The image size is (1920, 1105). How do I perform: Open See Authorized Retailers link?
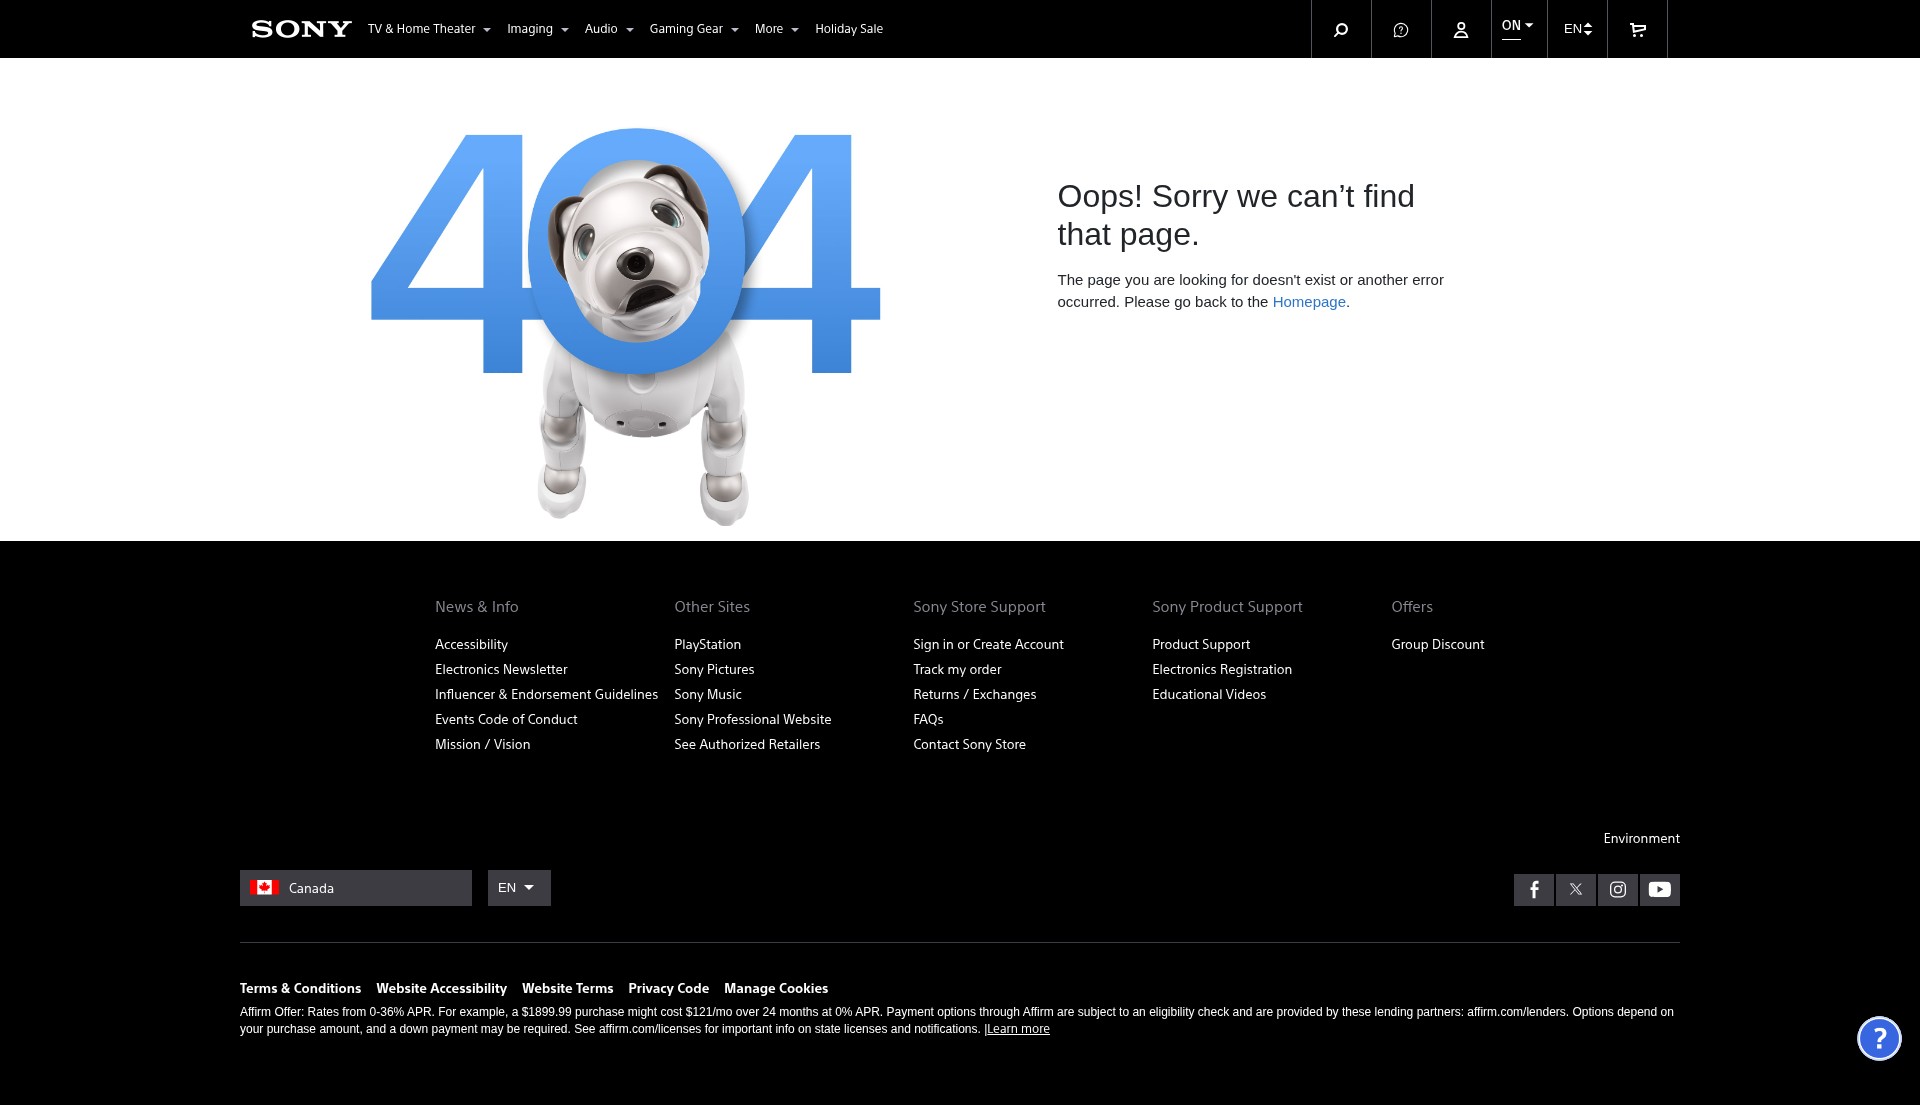[x=747, y=745]
